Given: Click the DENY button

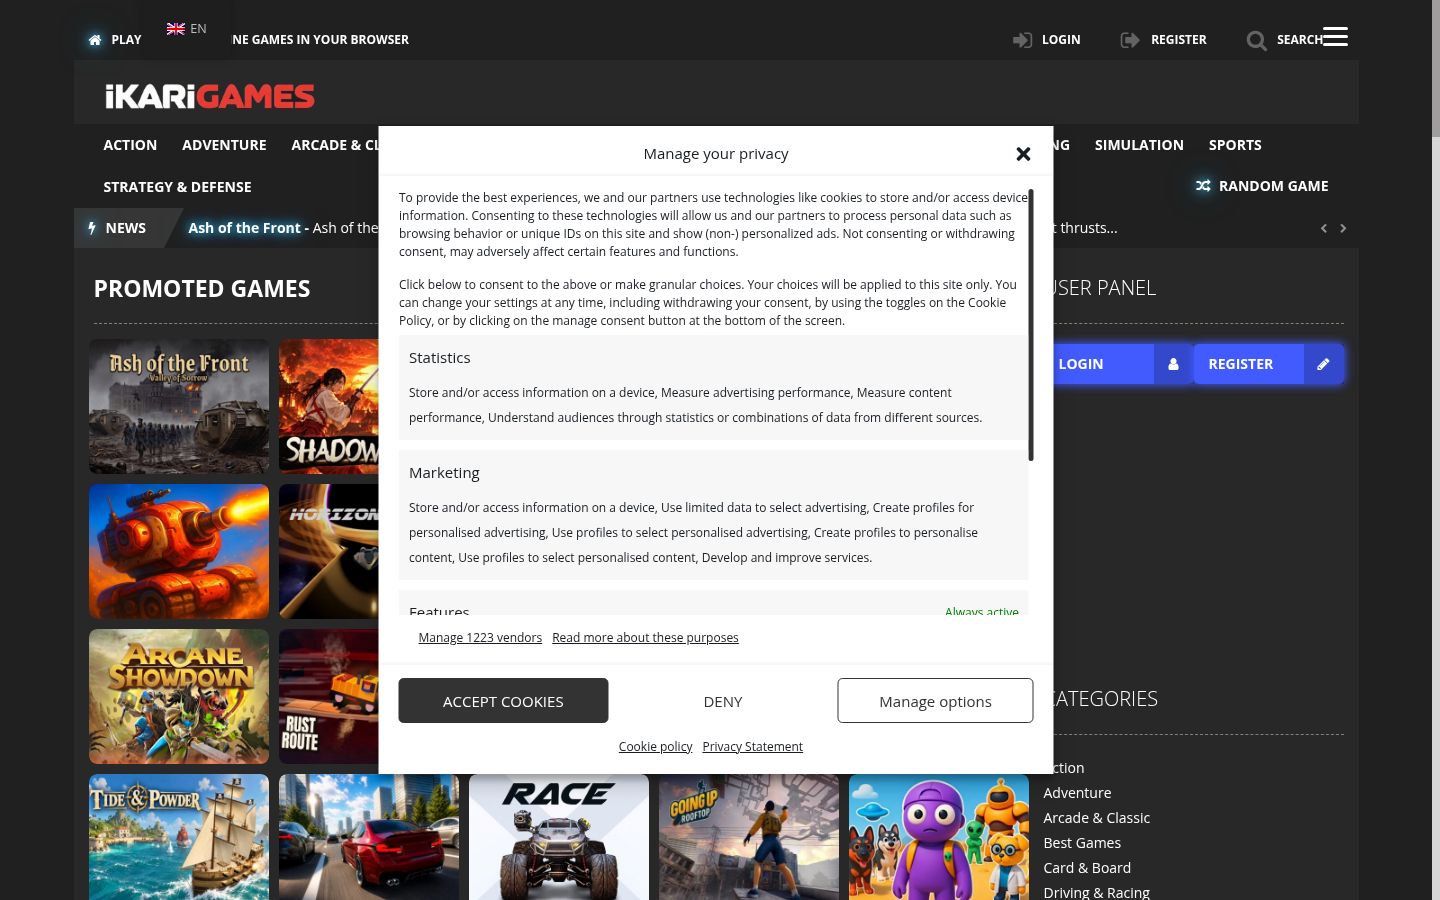Looking at the screenshot, I should click(723, 701).
